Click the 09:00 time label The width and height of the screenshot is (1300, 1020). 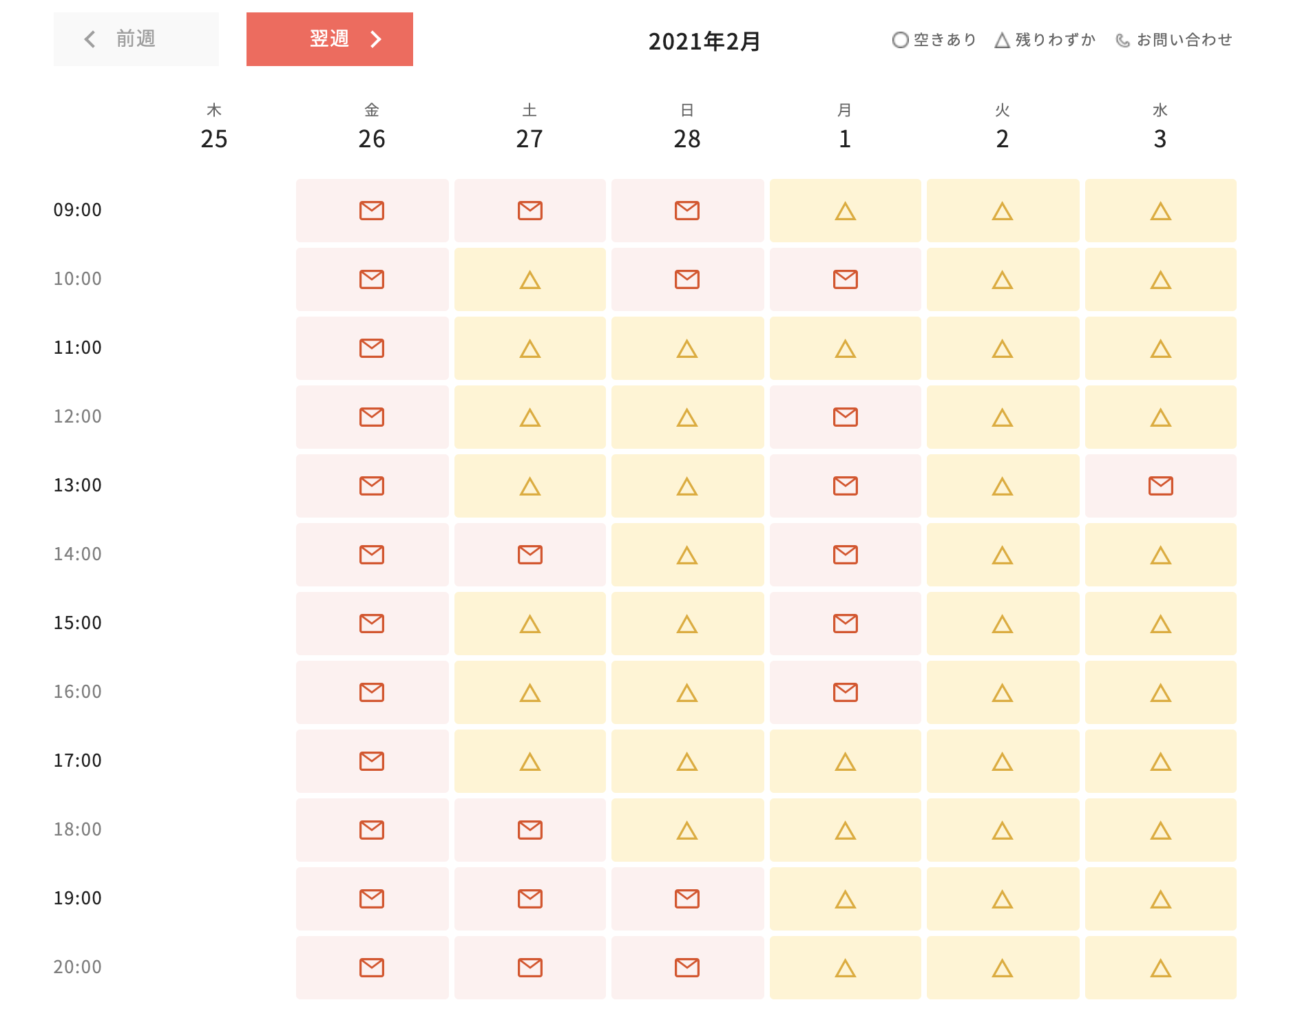pos(78,210)
